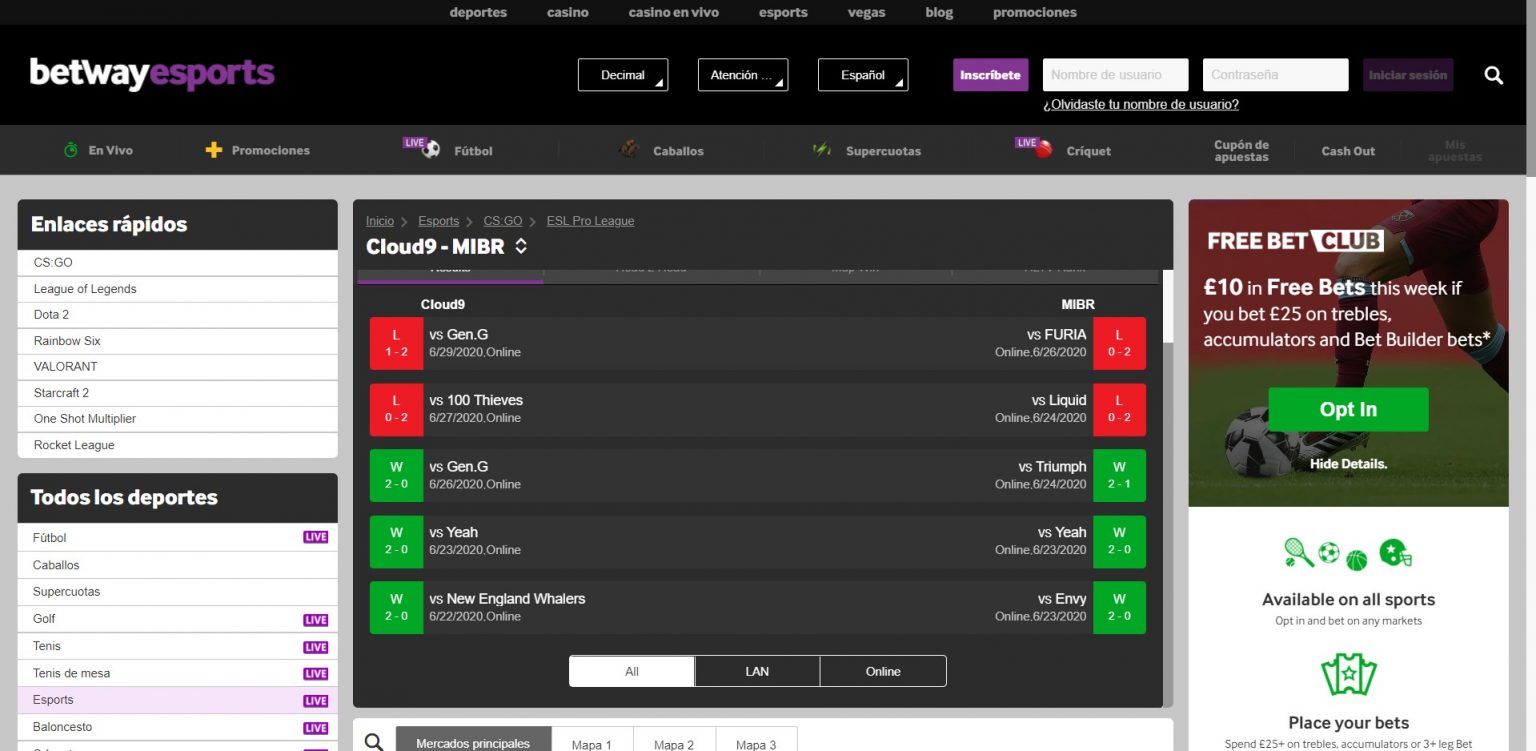
Task: Open Starcraft 2 quick link
Action: pyautogui.click(x=178, y=393)
